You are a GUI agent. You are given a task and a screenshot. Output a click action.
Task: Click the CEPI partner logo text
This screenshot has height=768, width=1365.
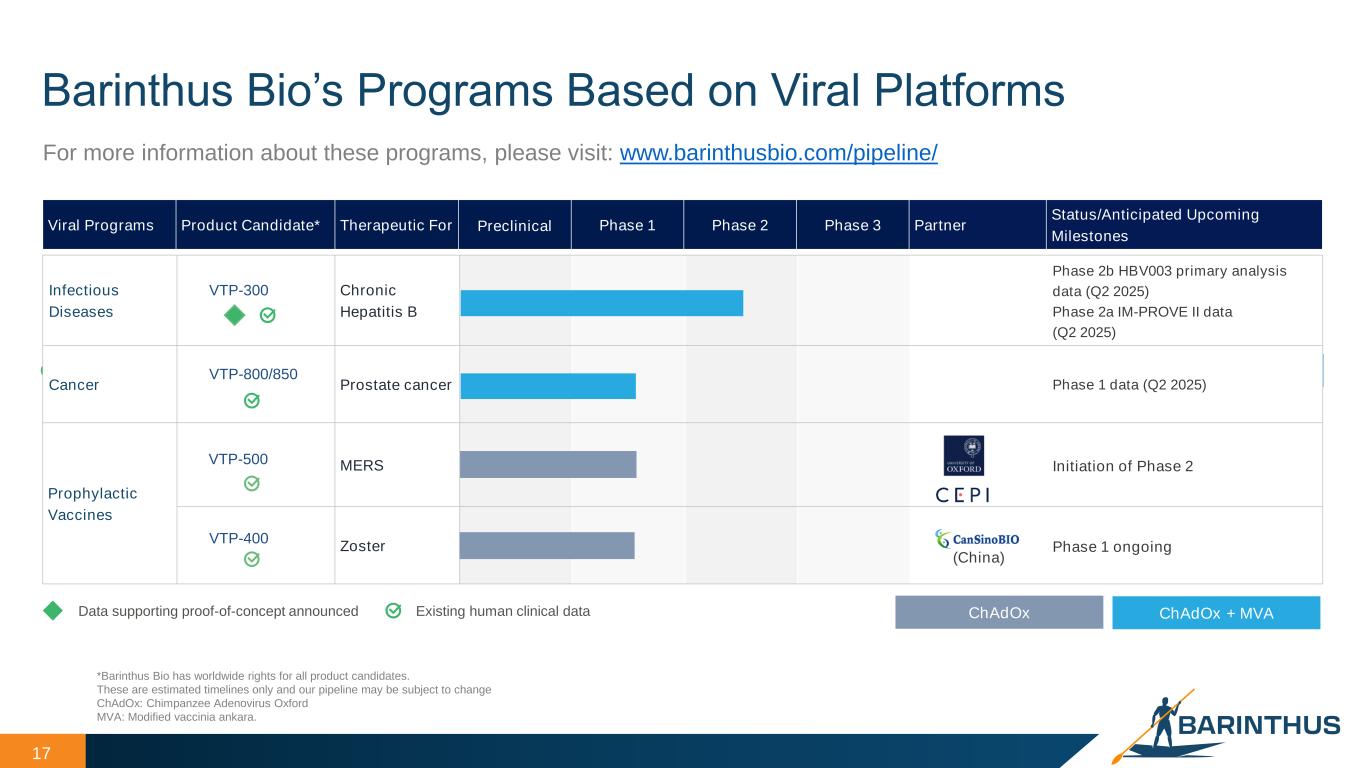962,495
